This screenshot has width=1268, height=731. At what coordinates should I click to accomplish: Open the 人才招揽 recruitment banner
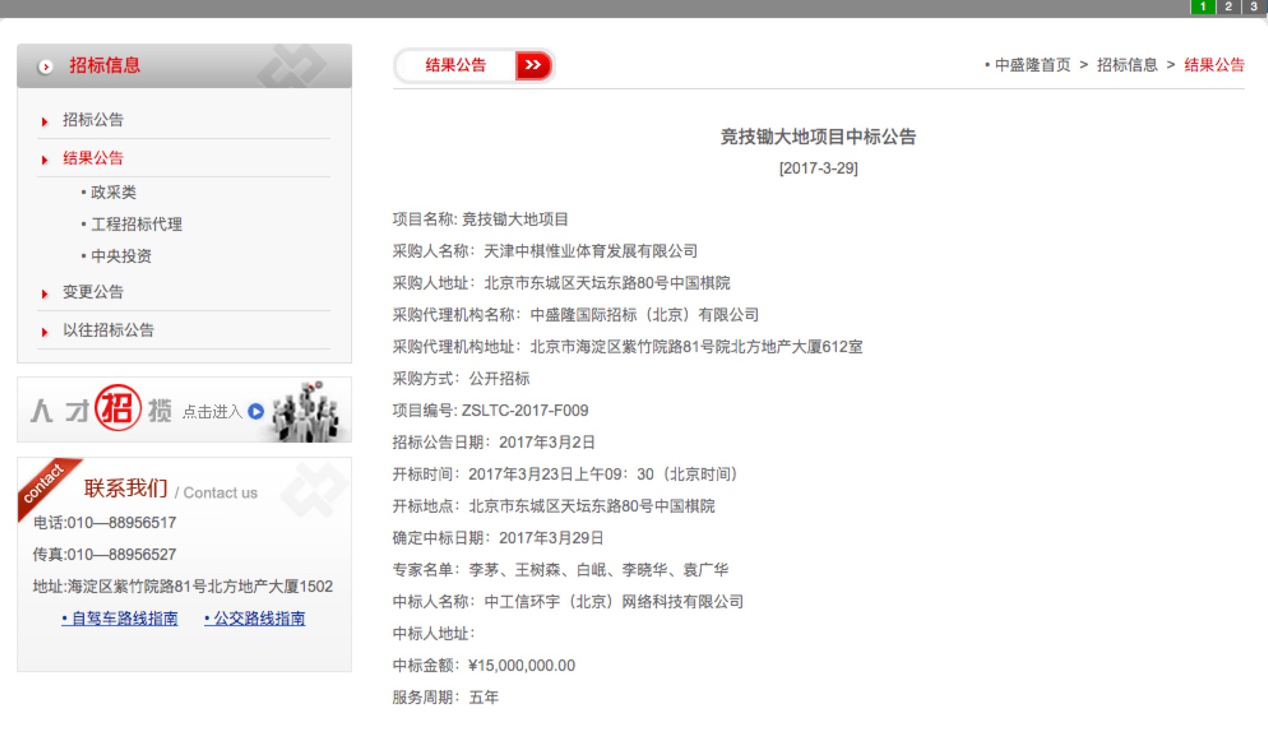point(184,410)
